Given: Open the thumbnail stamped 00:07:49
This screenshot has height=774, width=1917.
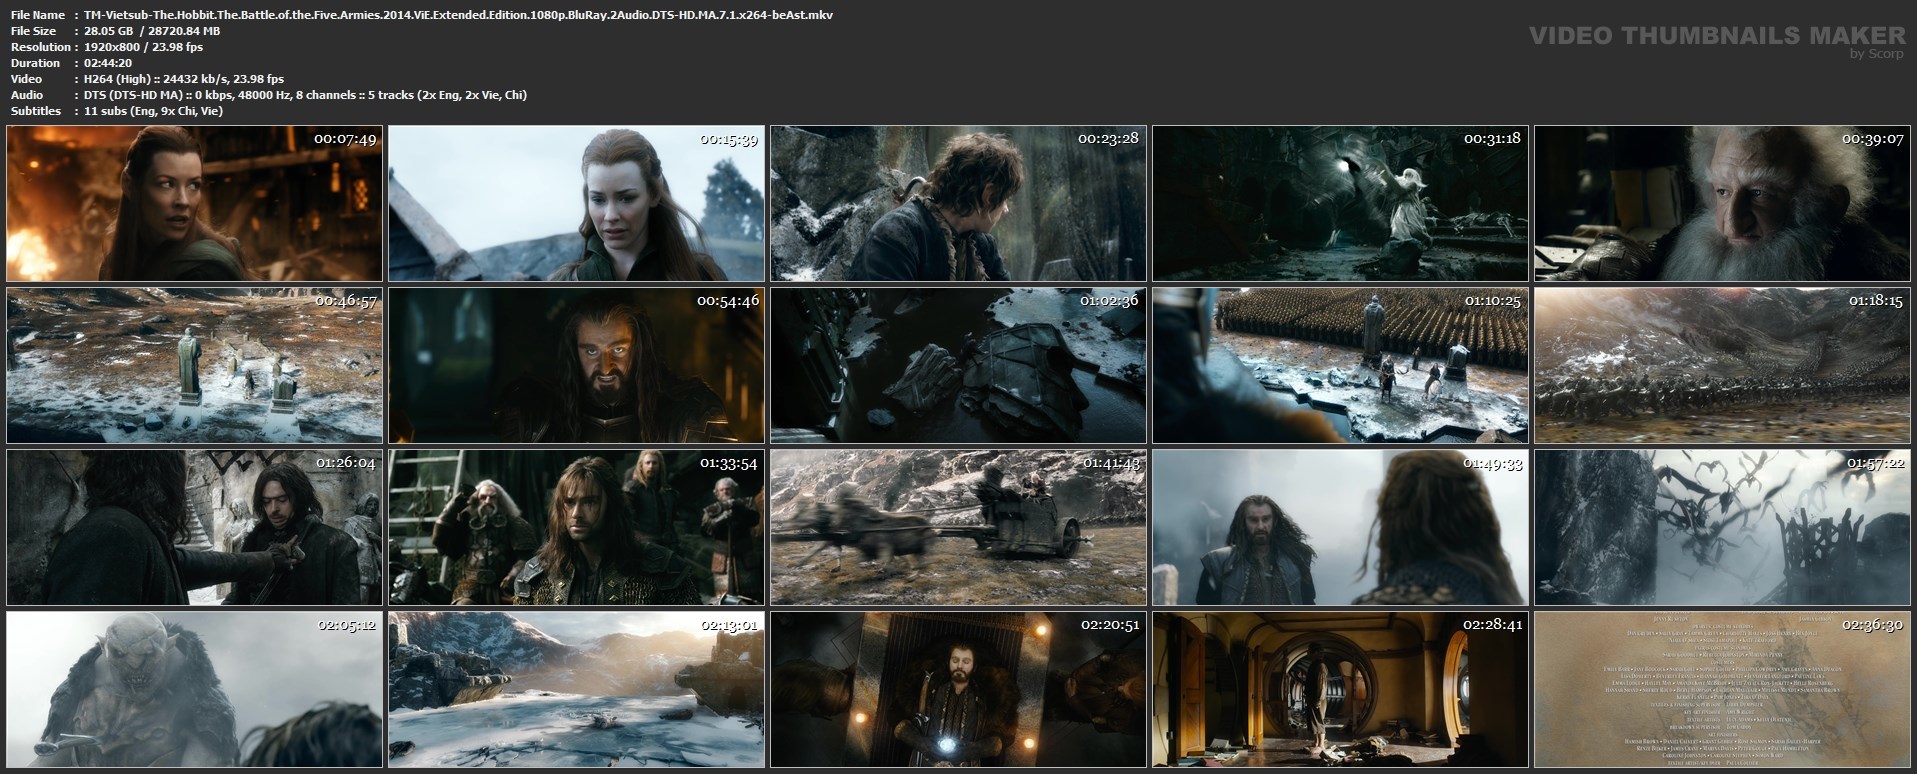Looking at the screenshot, I should (x=194, y=203).
